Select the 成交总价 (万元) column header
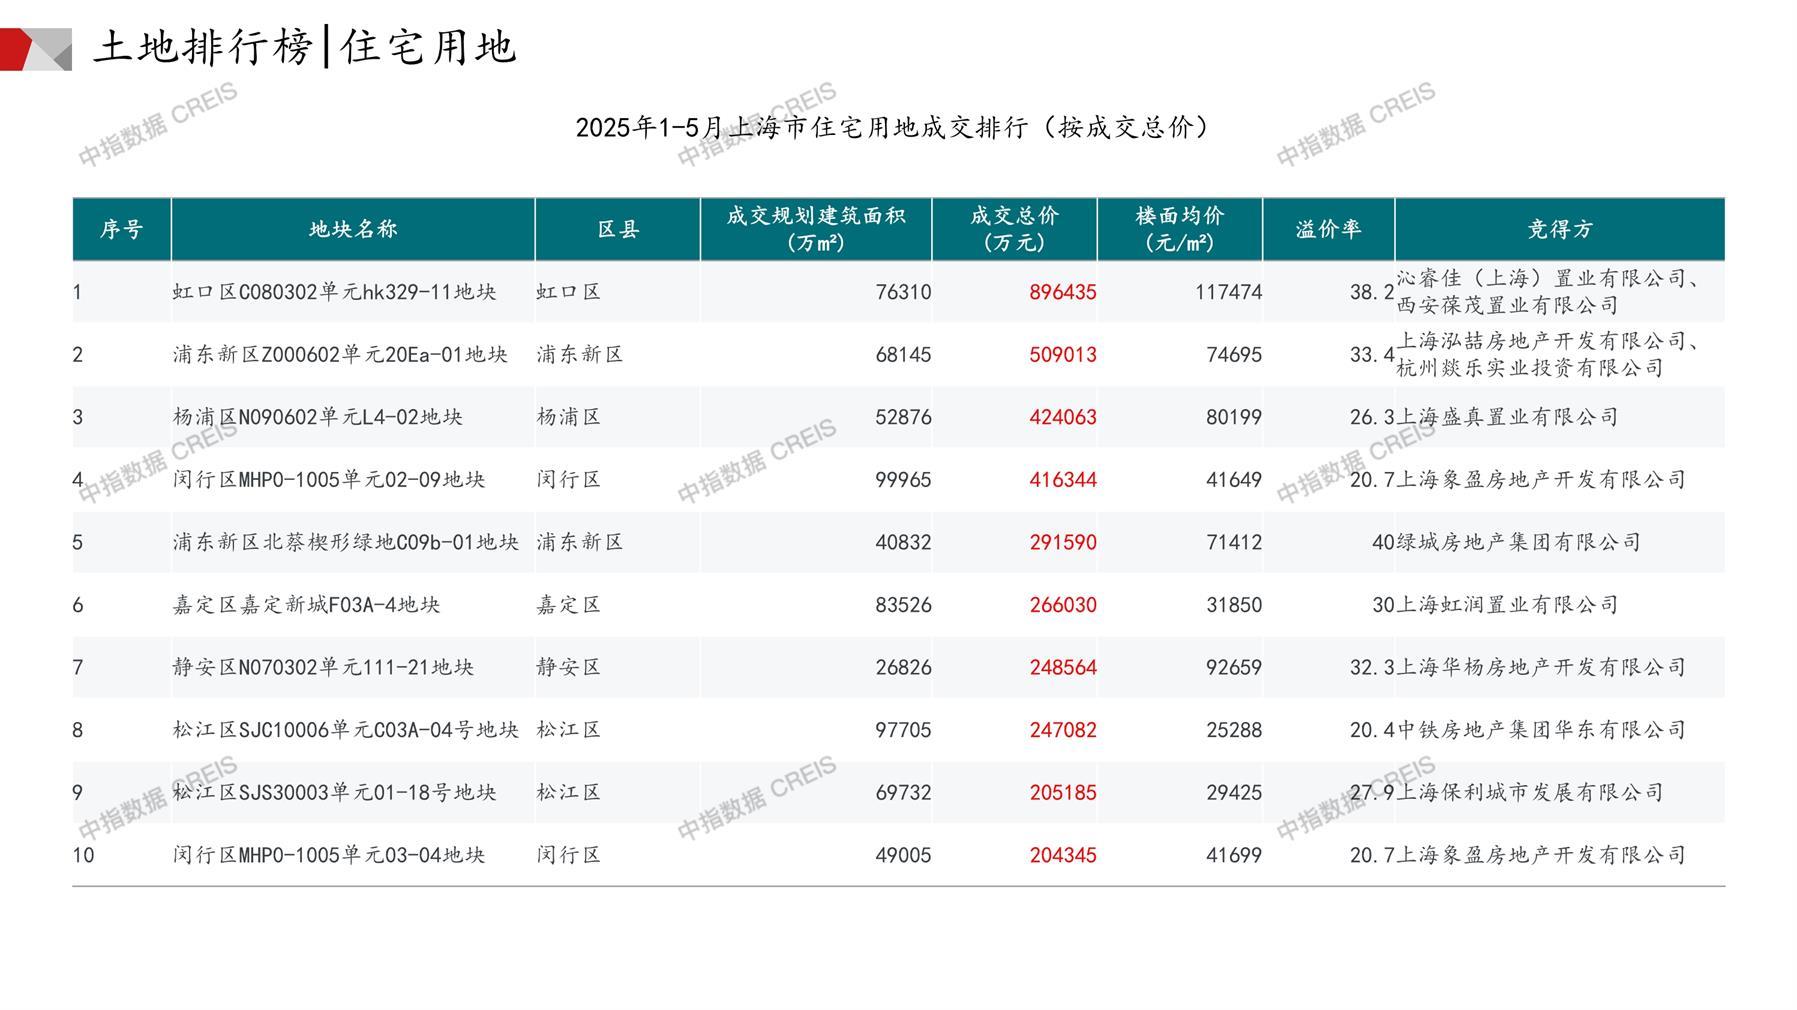Image resolution: width=1797 pixels, height=1010 pixels. click(1014, 229)
